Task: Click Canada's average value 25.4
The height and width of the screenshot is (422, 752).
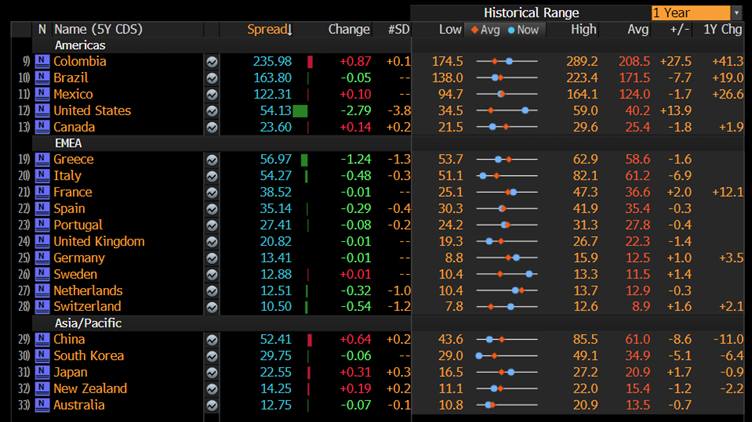Action: 638,127
